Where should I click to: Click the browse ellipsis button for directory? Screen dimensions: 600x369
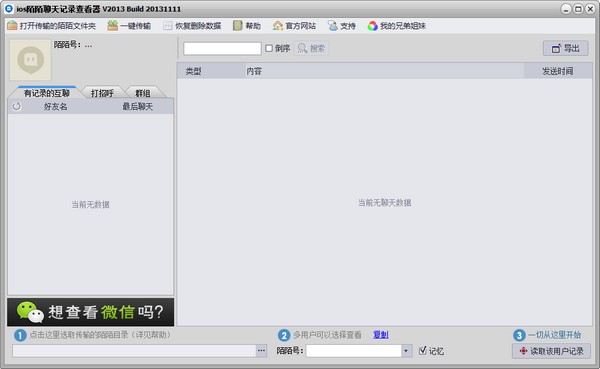(x=261, y=351)
